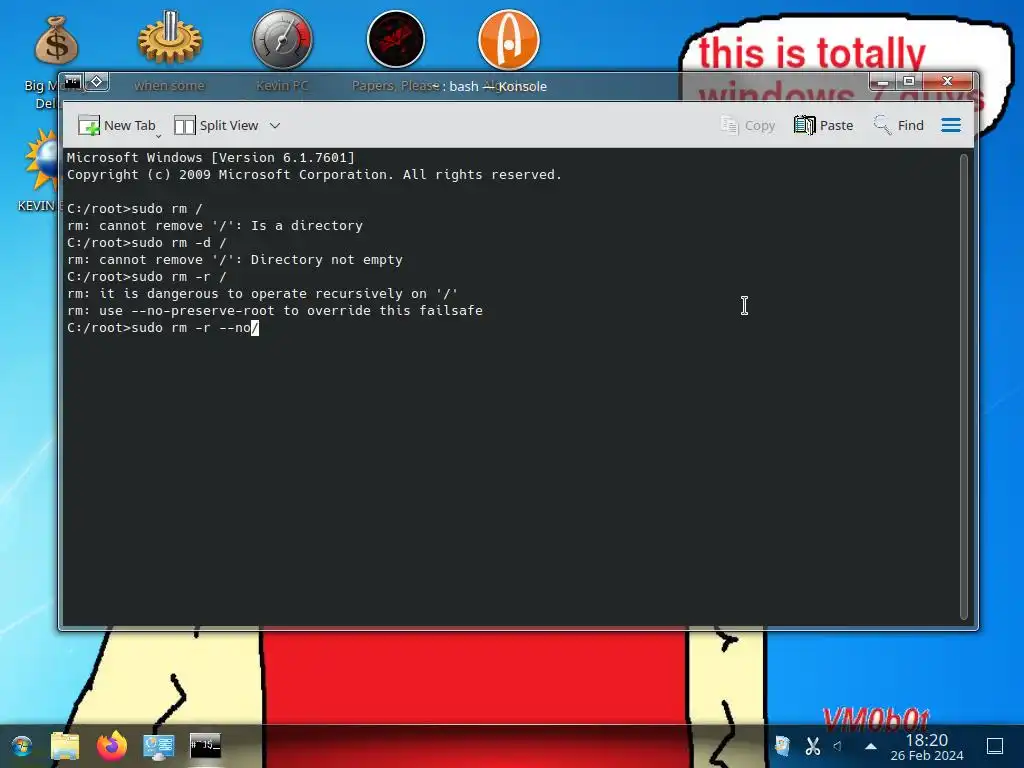The width and height of the screenshot is (1024, 768).
Task: Open the Papers, Please desktop icon
Action: click(396, 39)
